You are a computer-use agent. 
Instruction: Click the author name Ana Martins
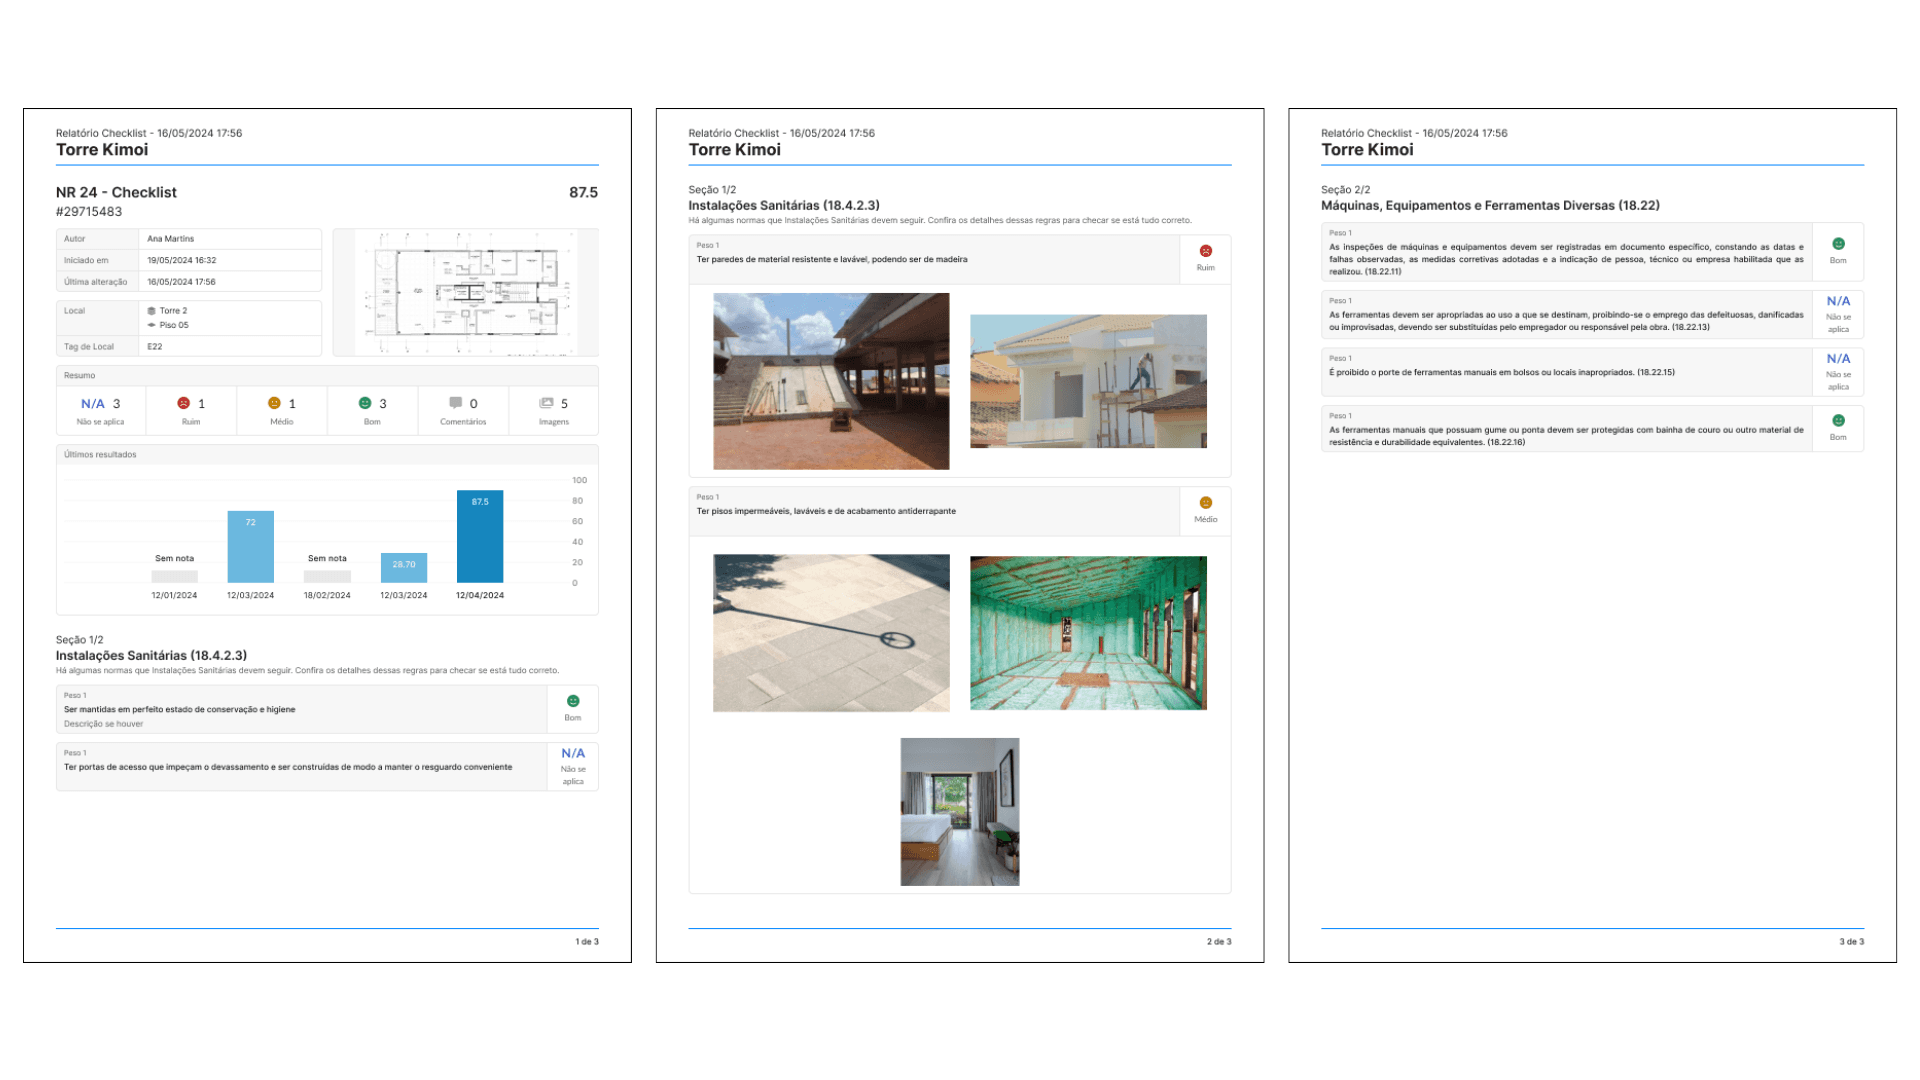coord(171,239)
